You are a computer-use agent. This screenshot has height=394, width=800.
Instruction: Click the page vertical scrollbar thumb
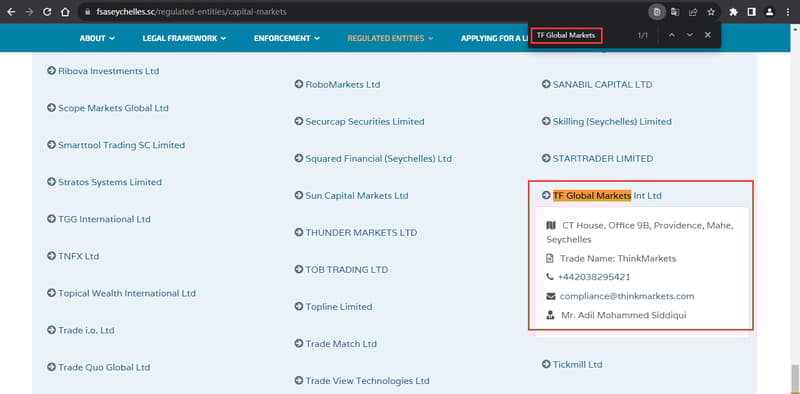point(795,378)
